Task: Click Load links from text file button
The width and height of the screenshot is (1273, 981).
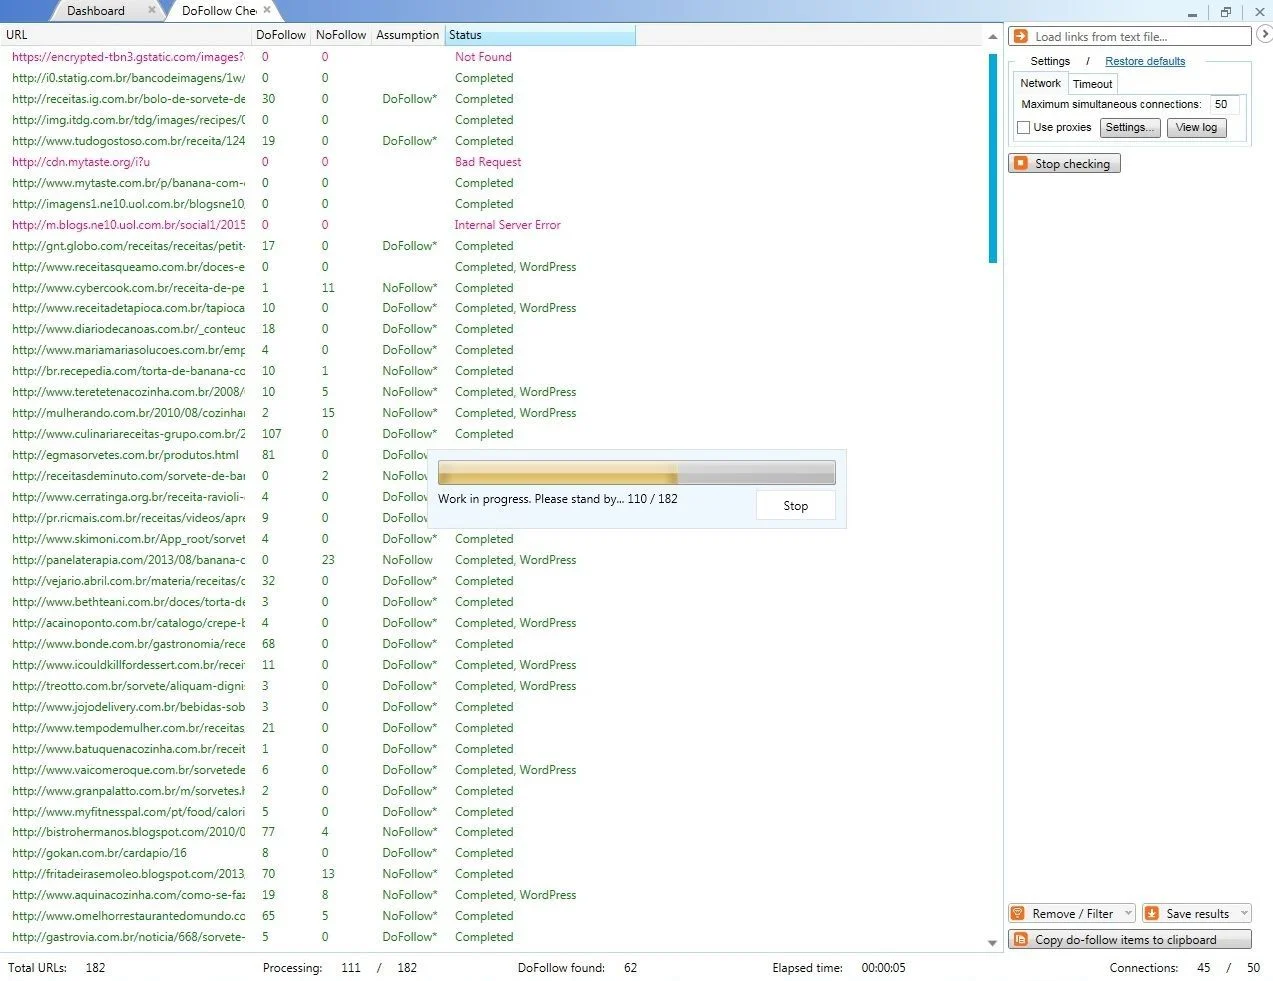Action: click(x=1130, y=36)
